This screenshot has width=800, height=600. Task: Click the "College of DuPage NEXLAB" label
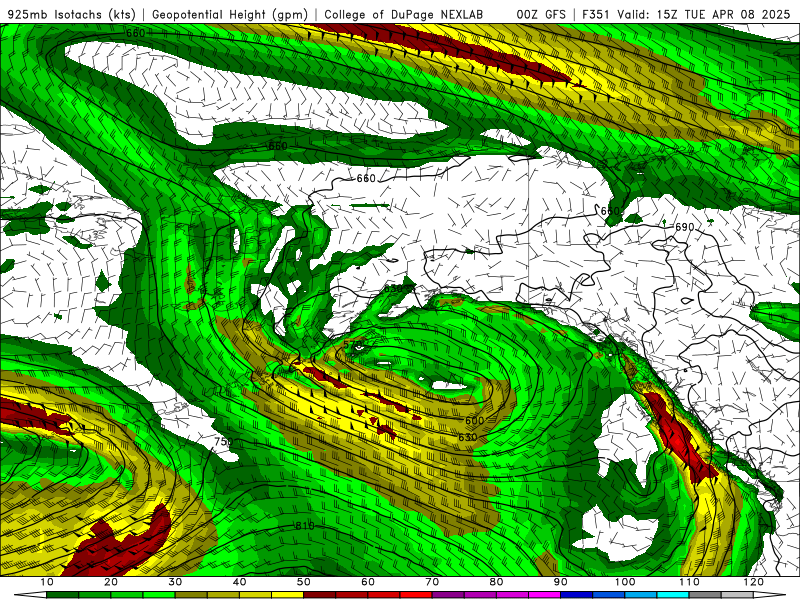[x=404, y=14]
